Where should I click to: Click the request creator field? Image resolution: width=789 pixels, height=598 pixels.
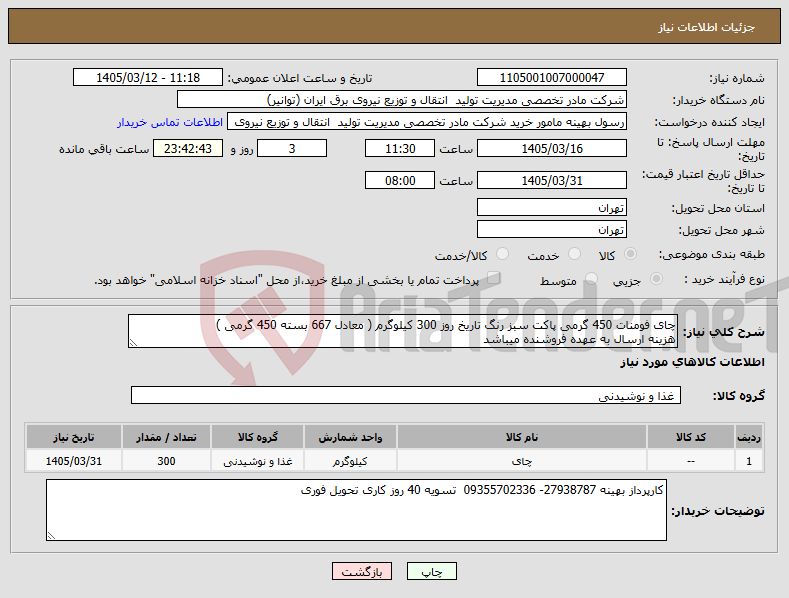pyautogui.click(x=427, y=122)
